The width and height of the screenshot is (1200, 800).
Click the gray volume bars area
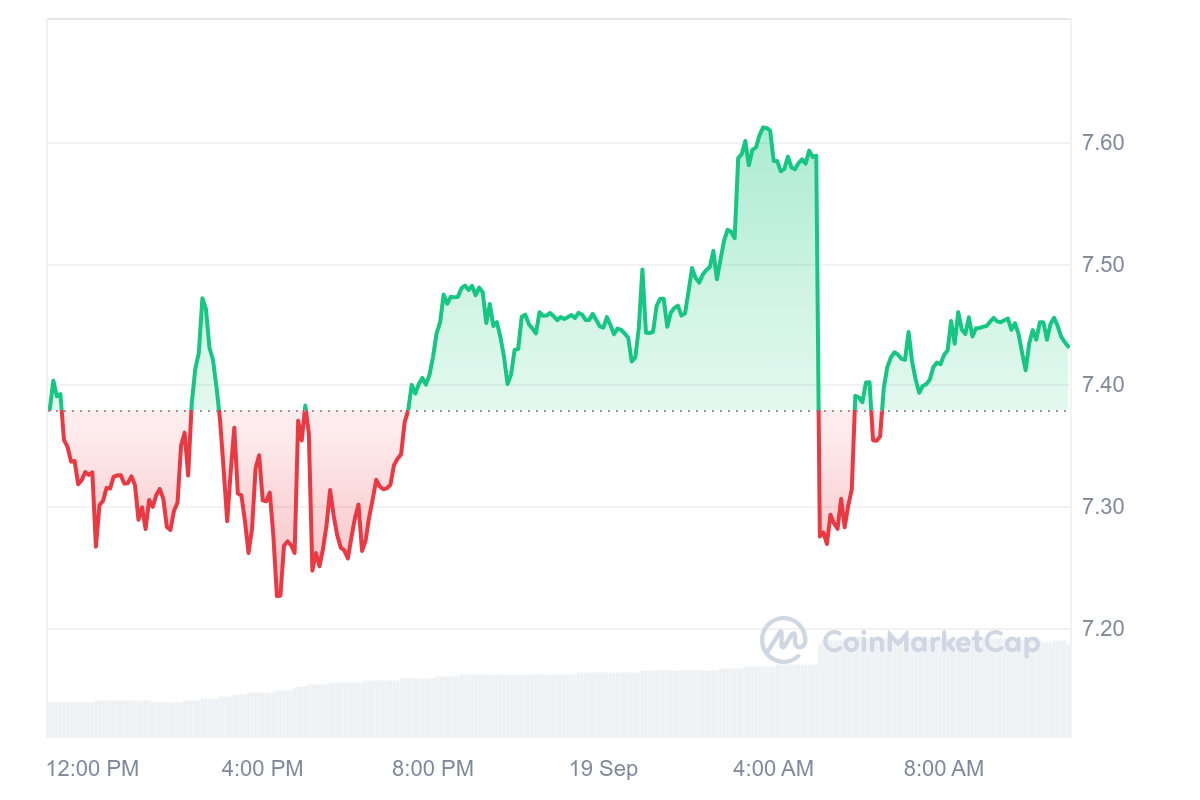click(558, 700)
